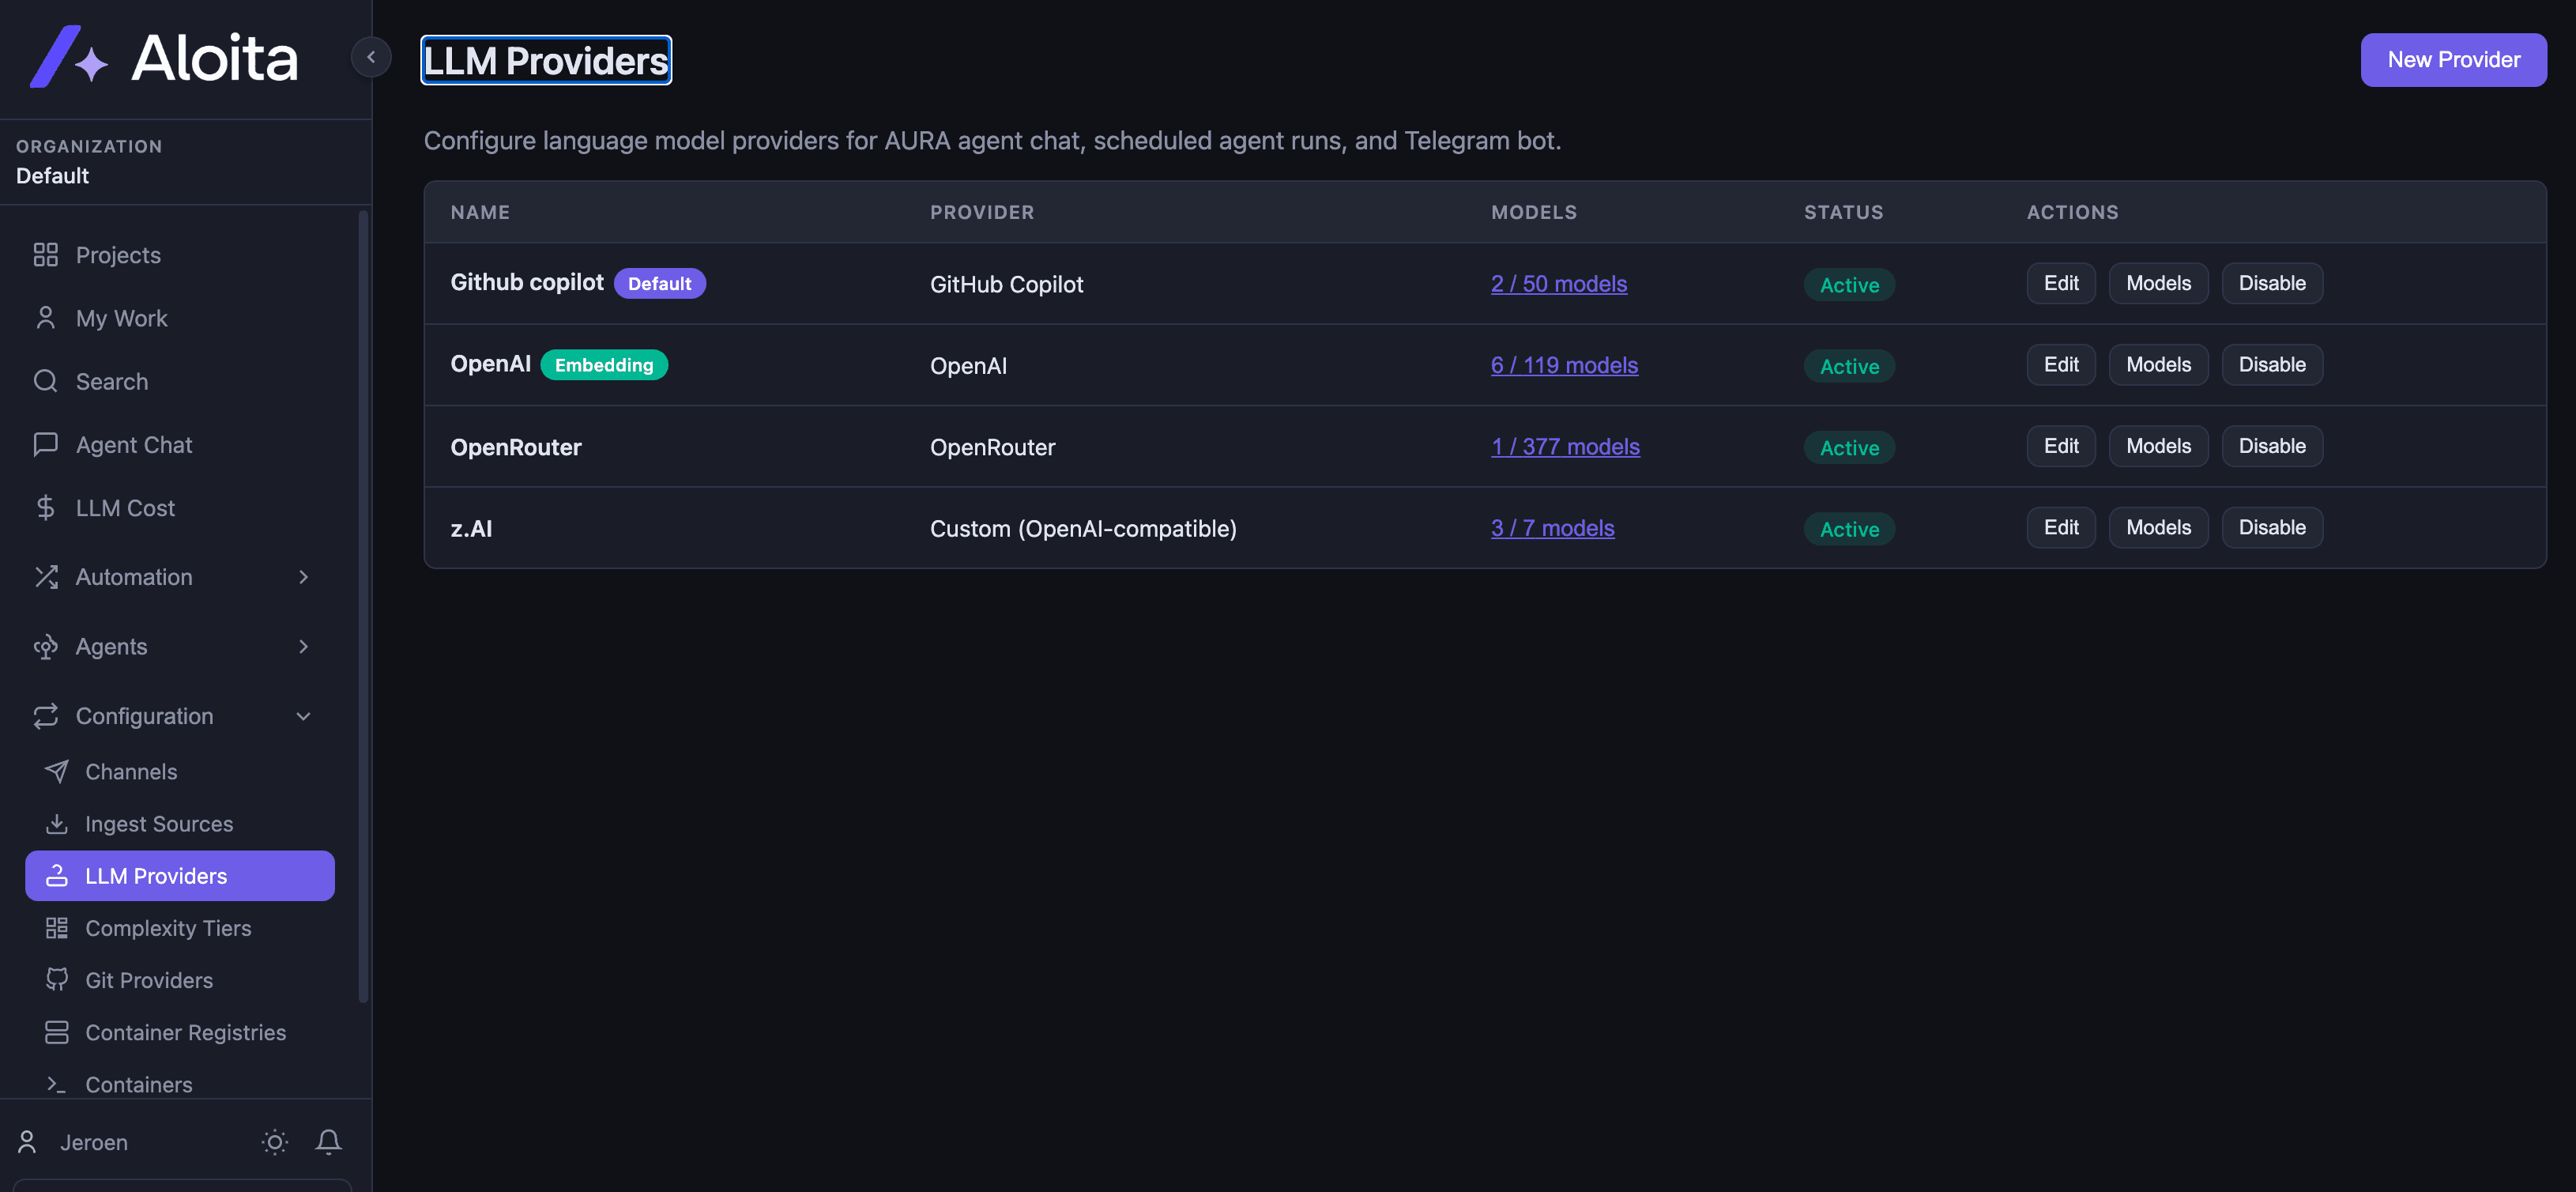Click the Jeroen username label
The image size is (2576, 1192).
(x=94, y=1142)
